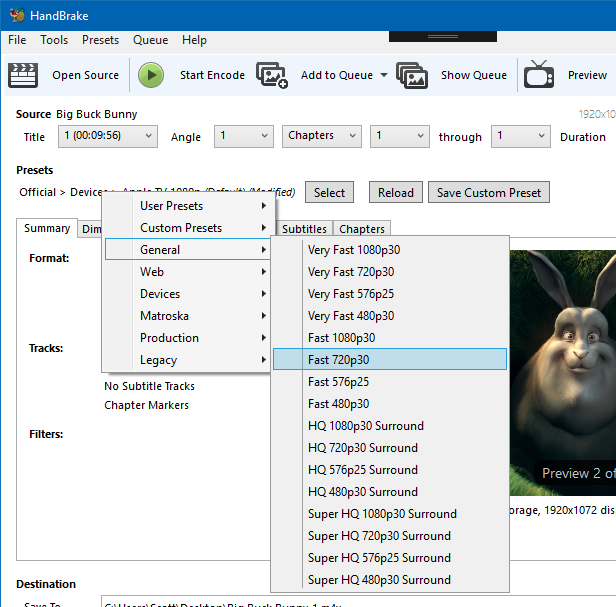Choose the HQ 480p30 Surround preset
The image size is (616, 607).
click(390, 492)
